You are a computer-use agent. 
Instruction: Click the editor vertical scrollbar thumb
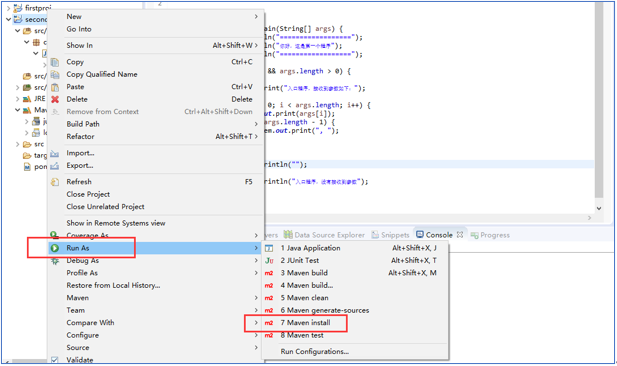(599, 100)
